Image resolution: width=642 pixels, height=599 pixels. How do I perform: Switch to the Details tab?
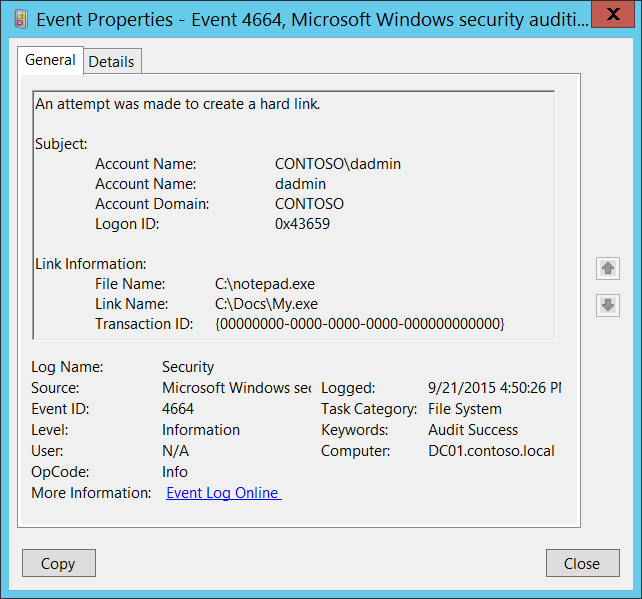(x=111, y=61)
